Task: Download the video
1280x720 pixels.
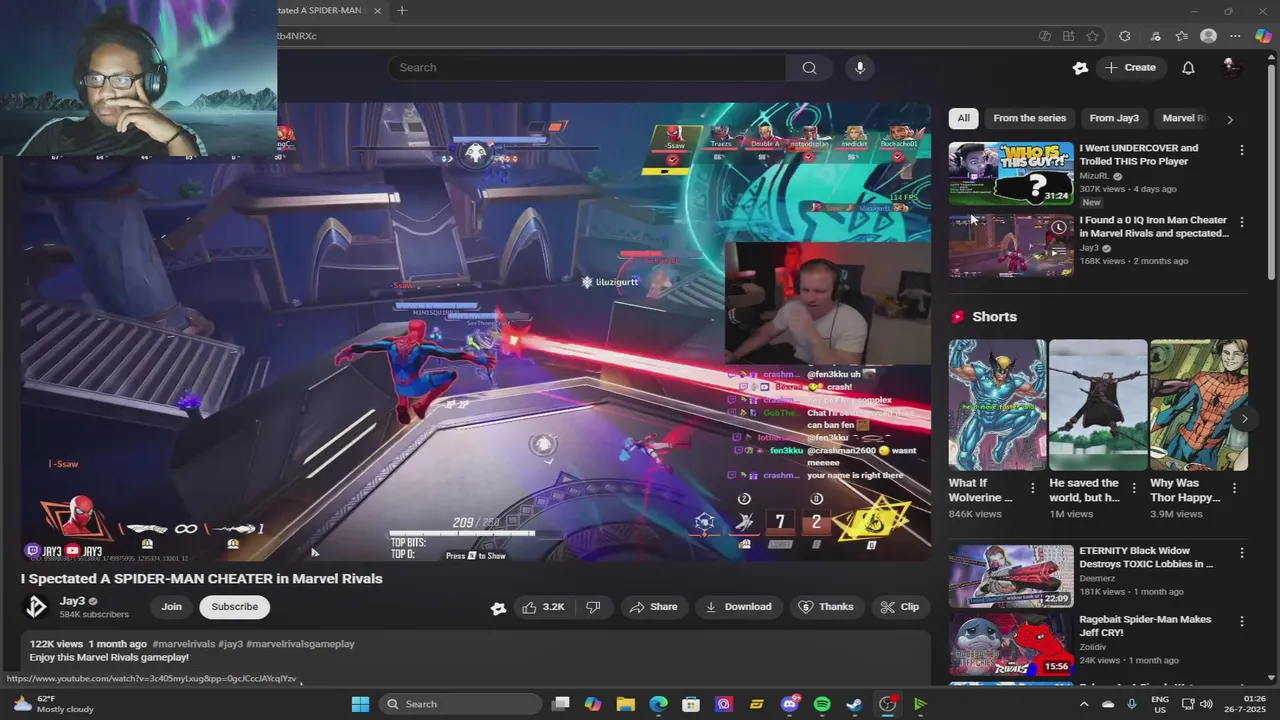Action: click(738, 607)
